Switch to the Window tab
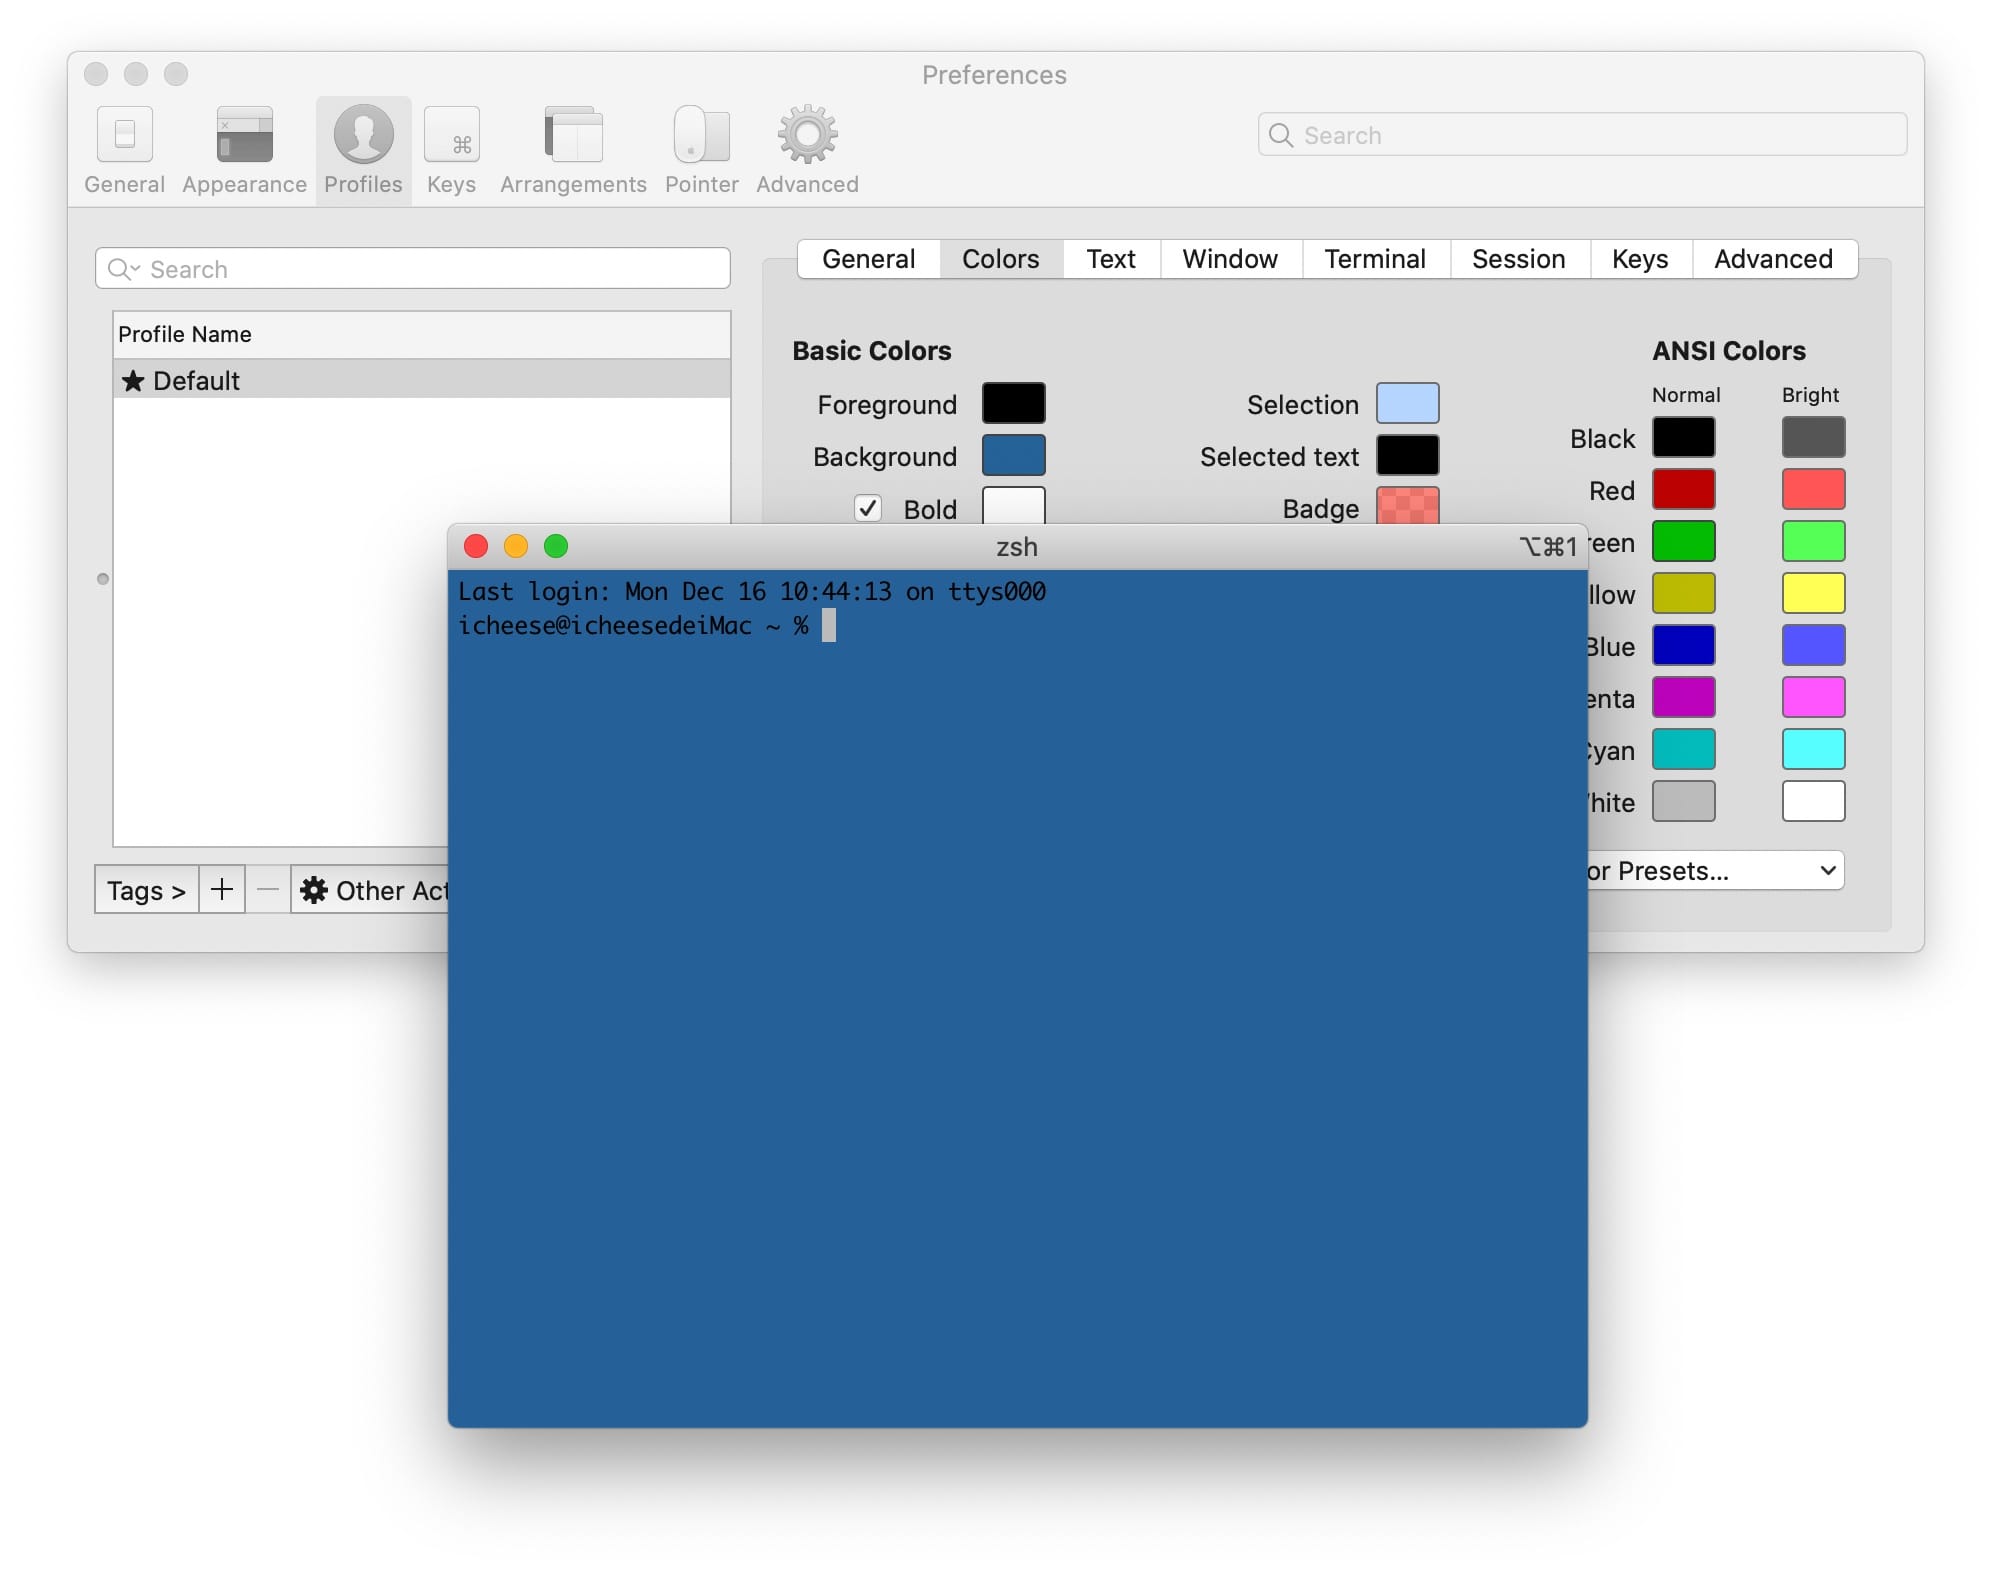1992x1576 pixels. coord(1229,259)
